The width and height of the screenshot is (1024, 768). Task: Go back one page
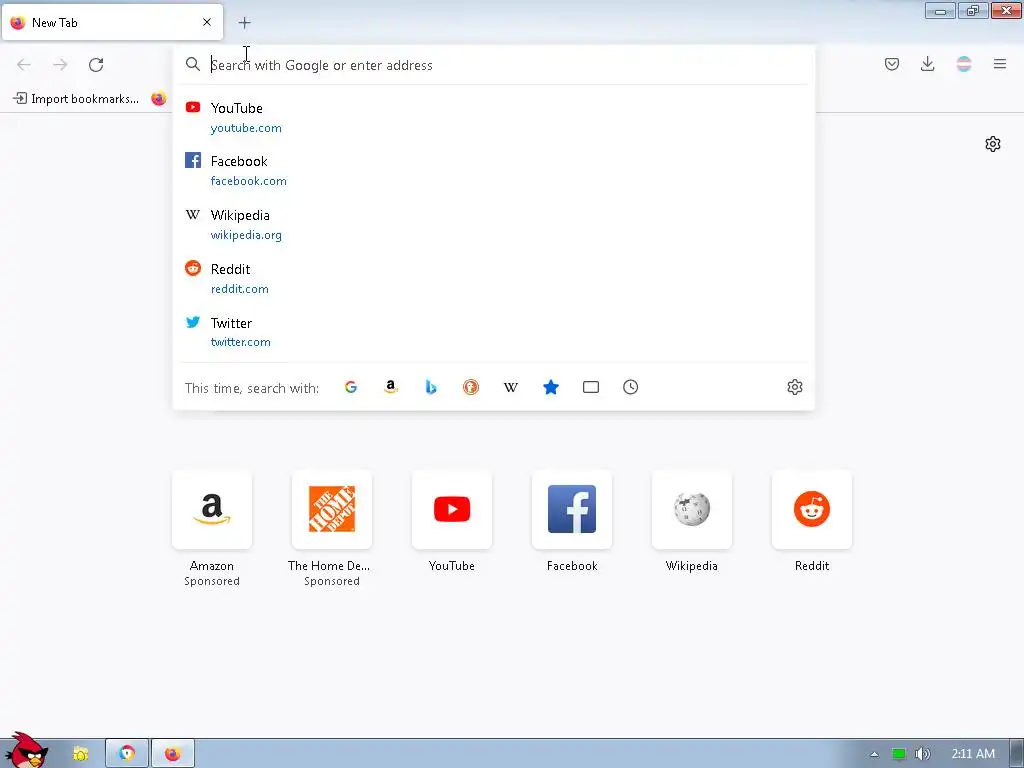tap(24, 65)
